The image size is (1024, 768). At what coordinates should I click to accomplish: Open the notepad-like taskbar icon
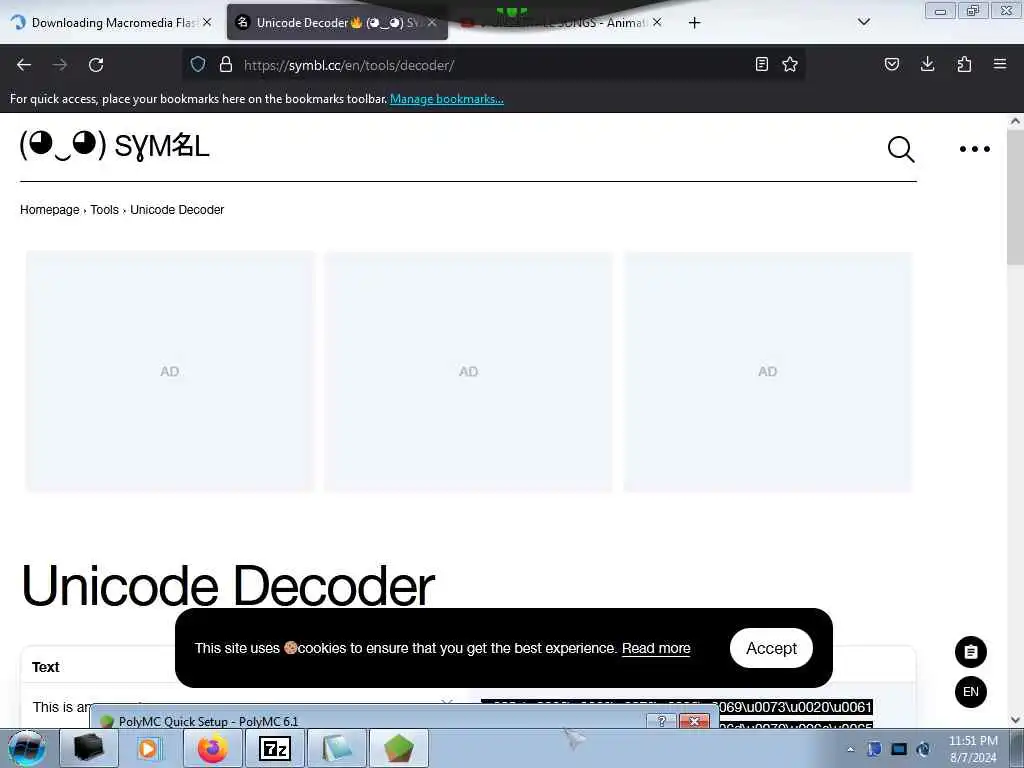click(337, 748)
